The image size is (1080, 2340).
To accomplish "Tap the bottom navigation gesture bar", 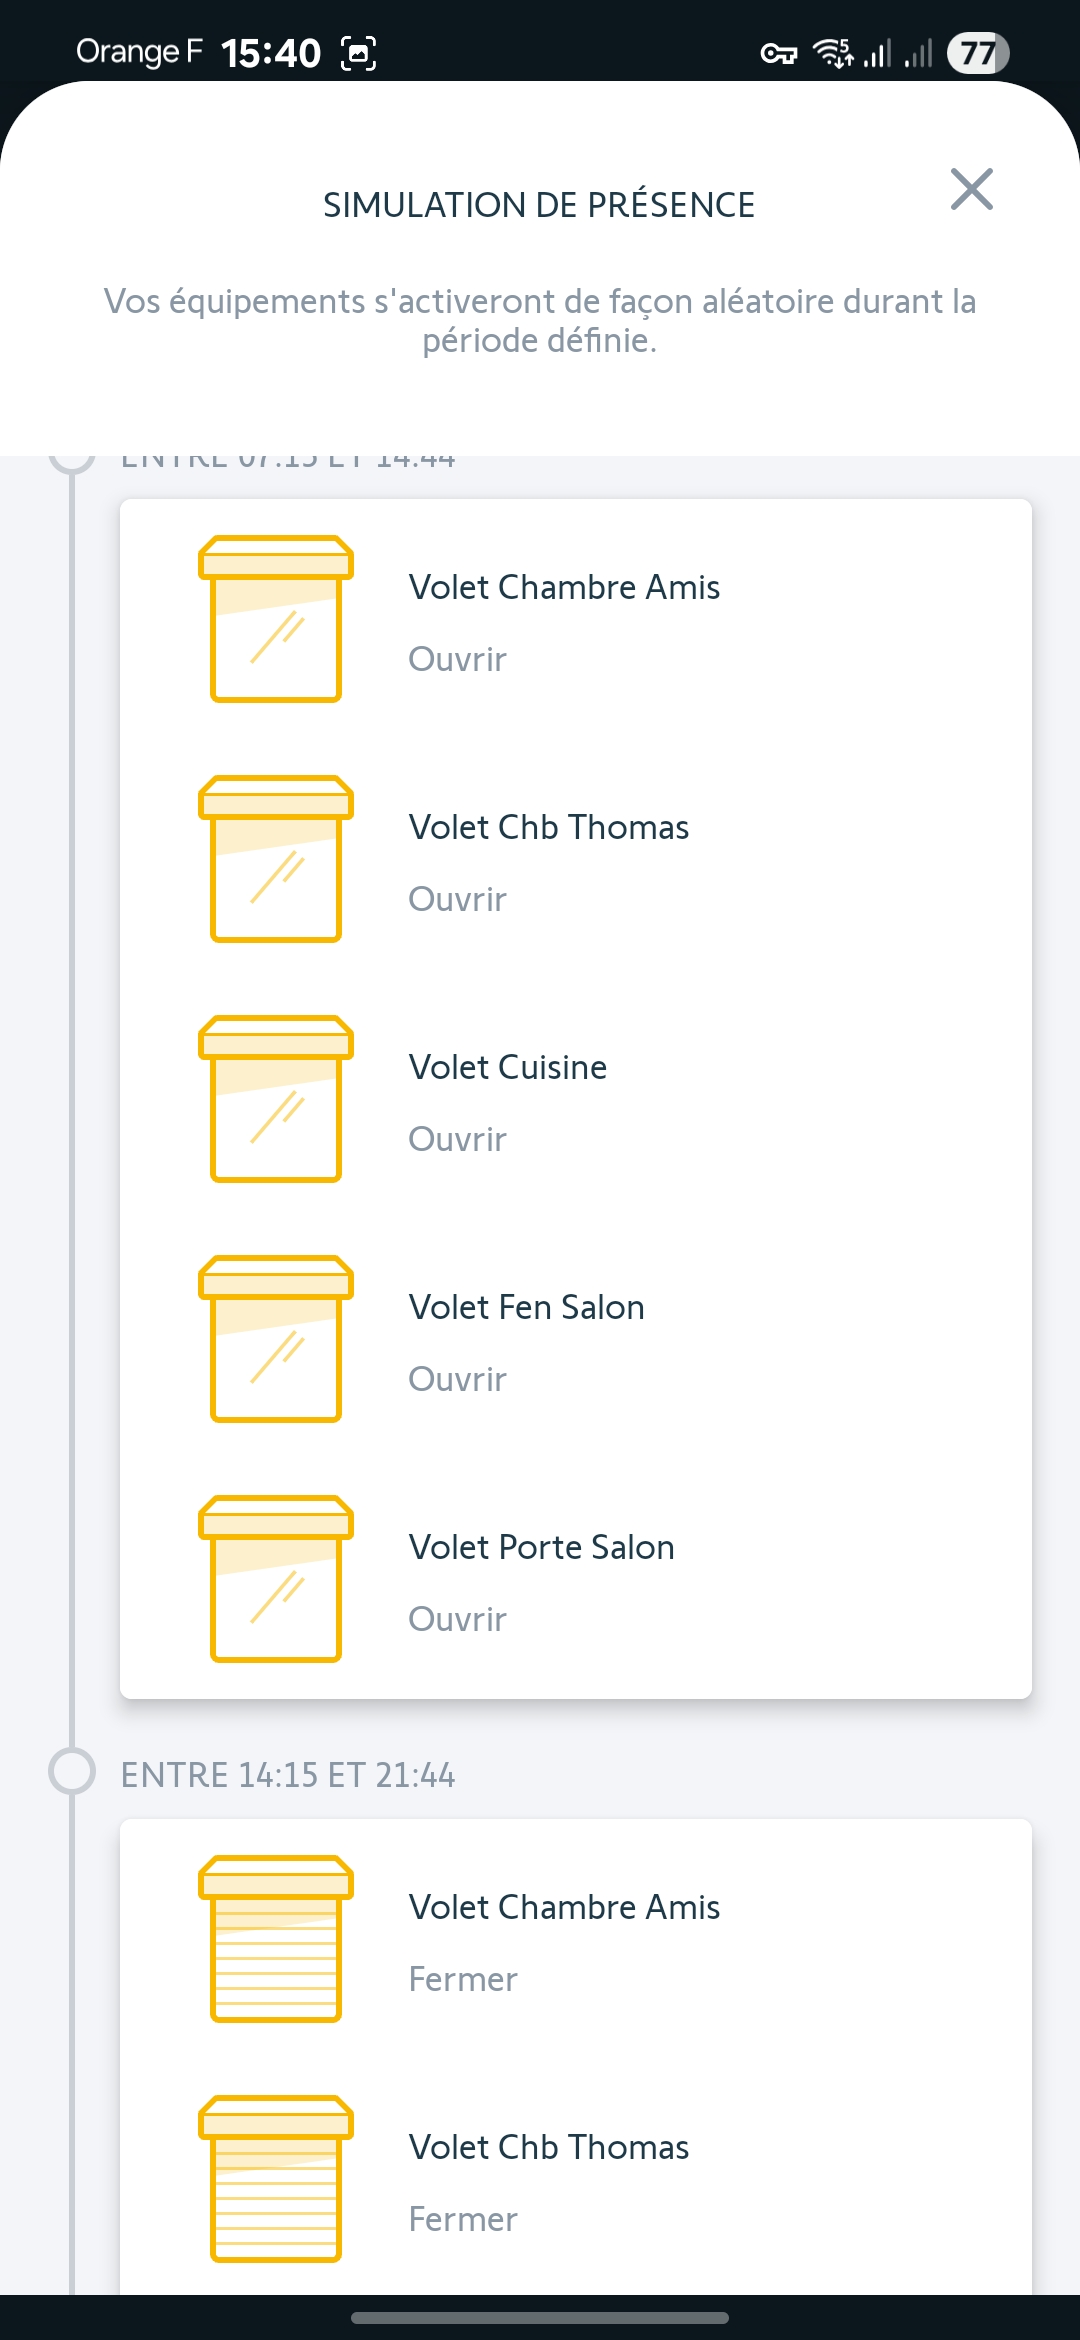I will [x=540, y=2317].
